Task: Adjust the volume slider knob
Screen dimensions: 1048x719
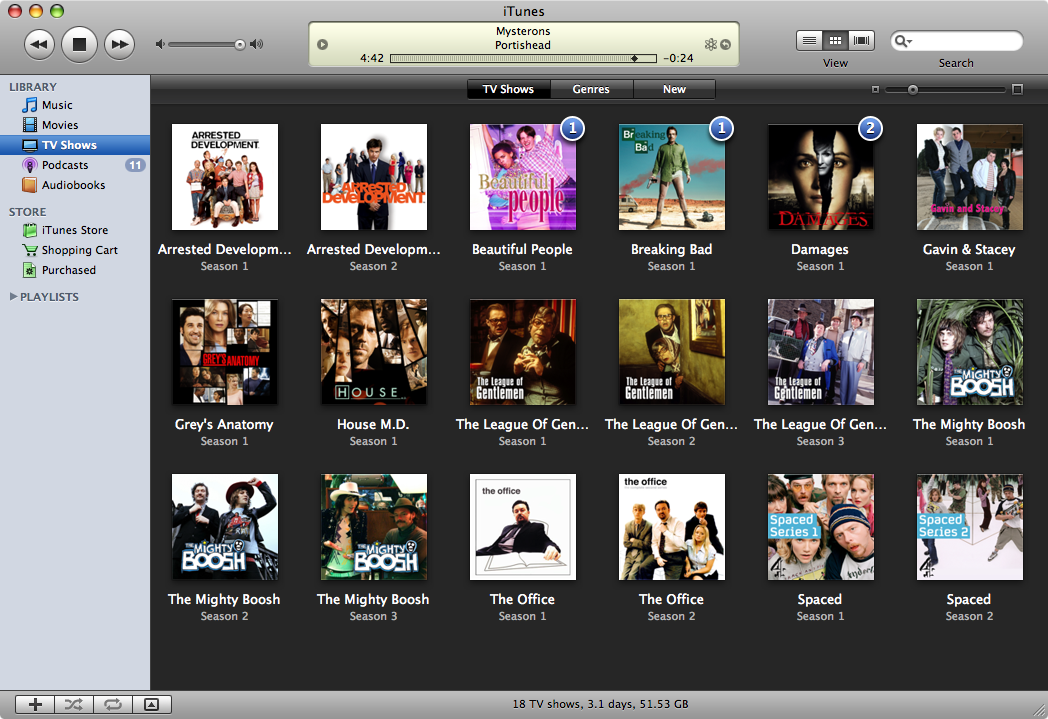Action: click(239, 45)
